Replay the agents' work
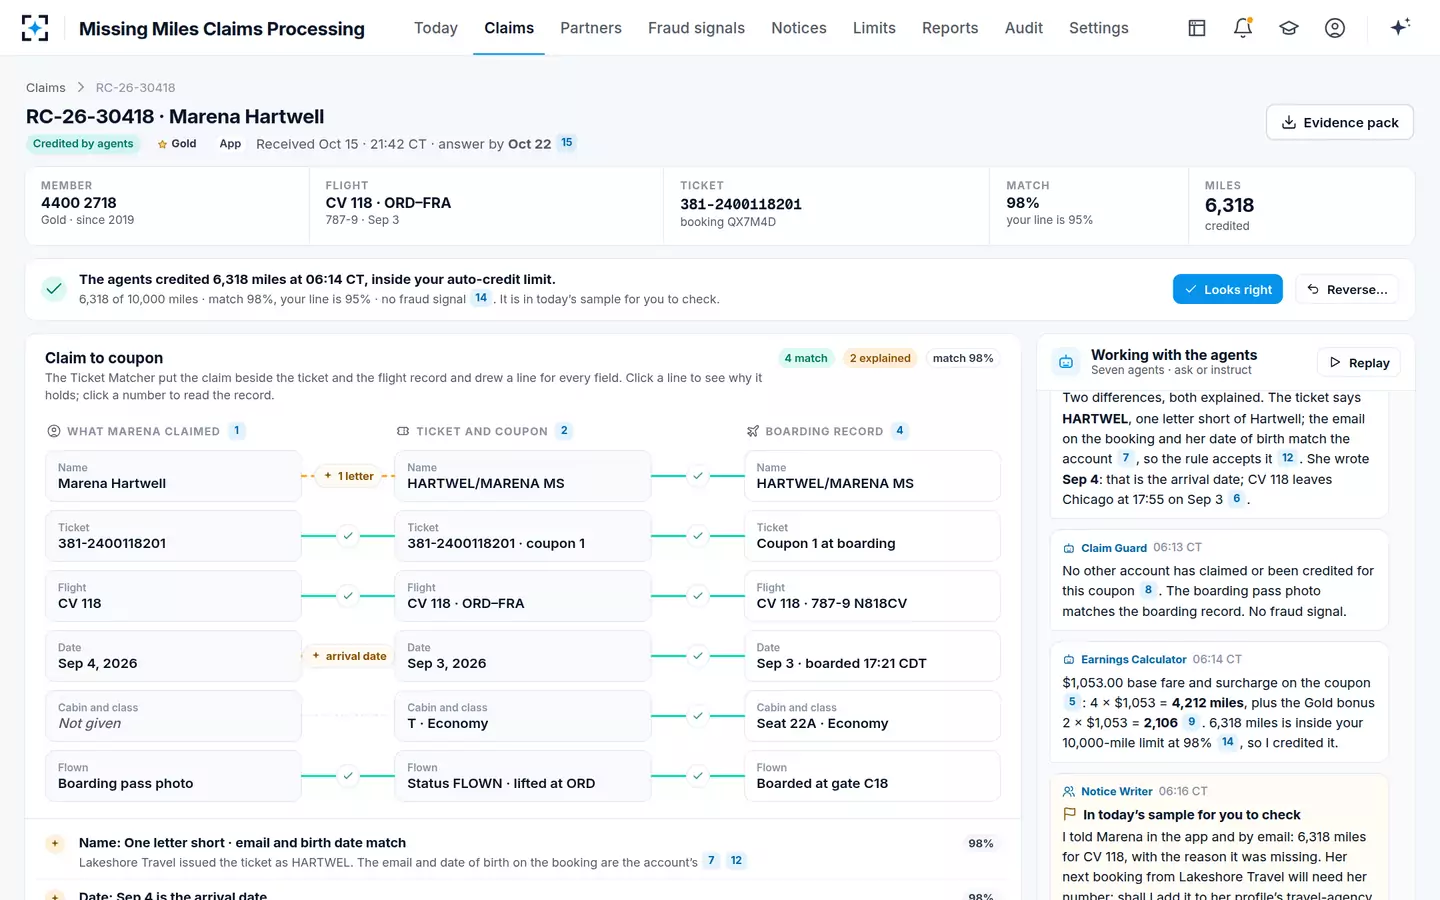 pos(1359,362)
